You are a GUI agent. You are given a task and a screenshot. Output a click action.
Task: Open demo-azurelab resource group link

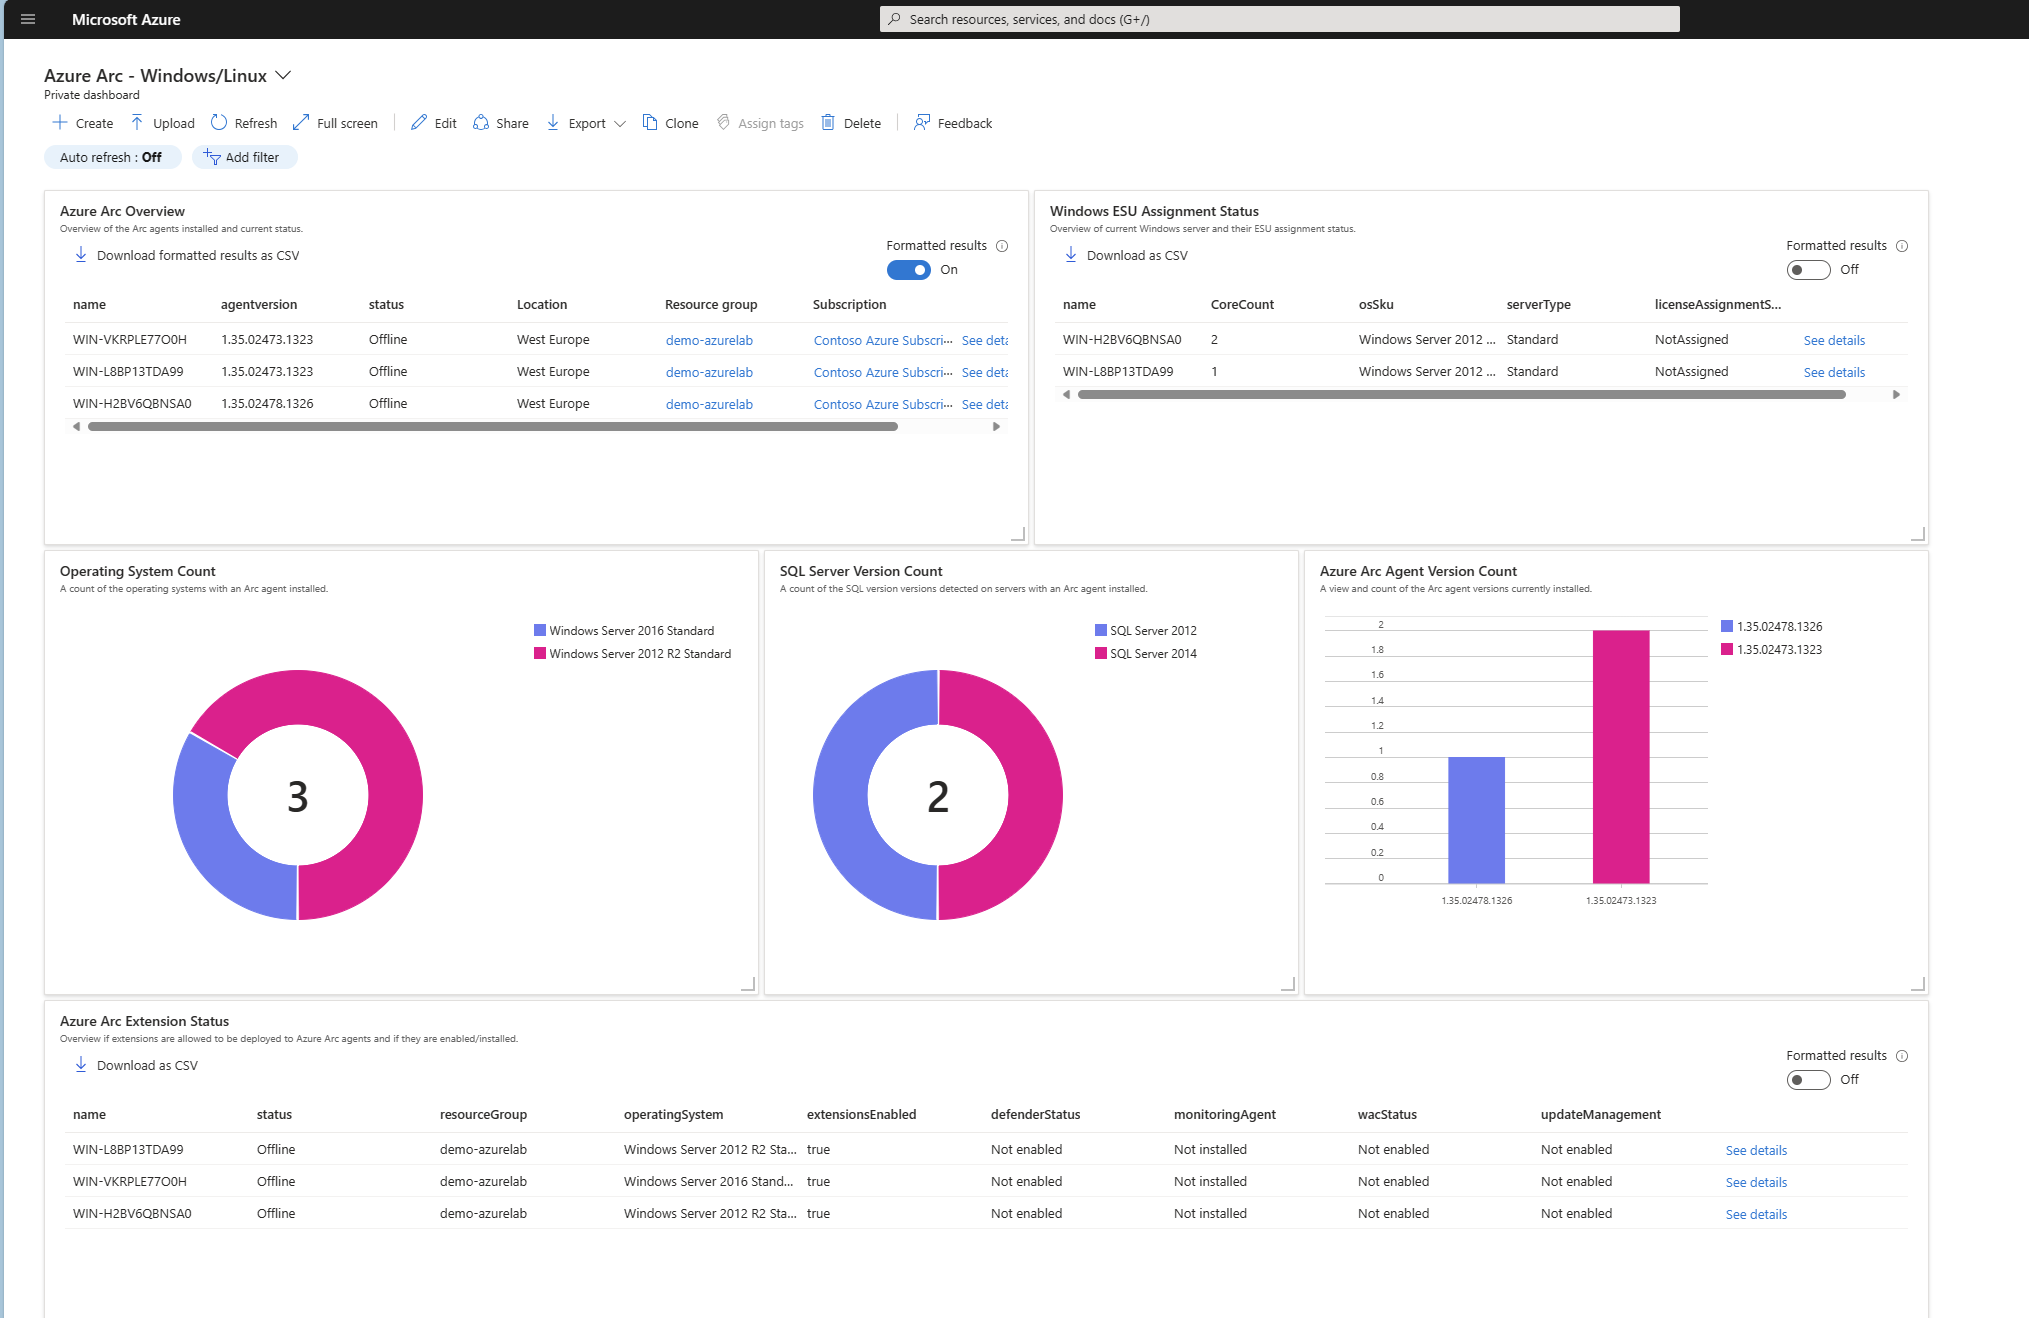709,340
